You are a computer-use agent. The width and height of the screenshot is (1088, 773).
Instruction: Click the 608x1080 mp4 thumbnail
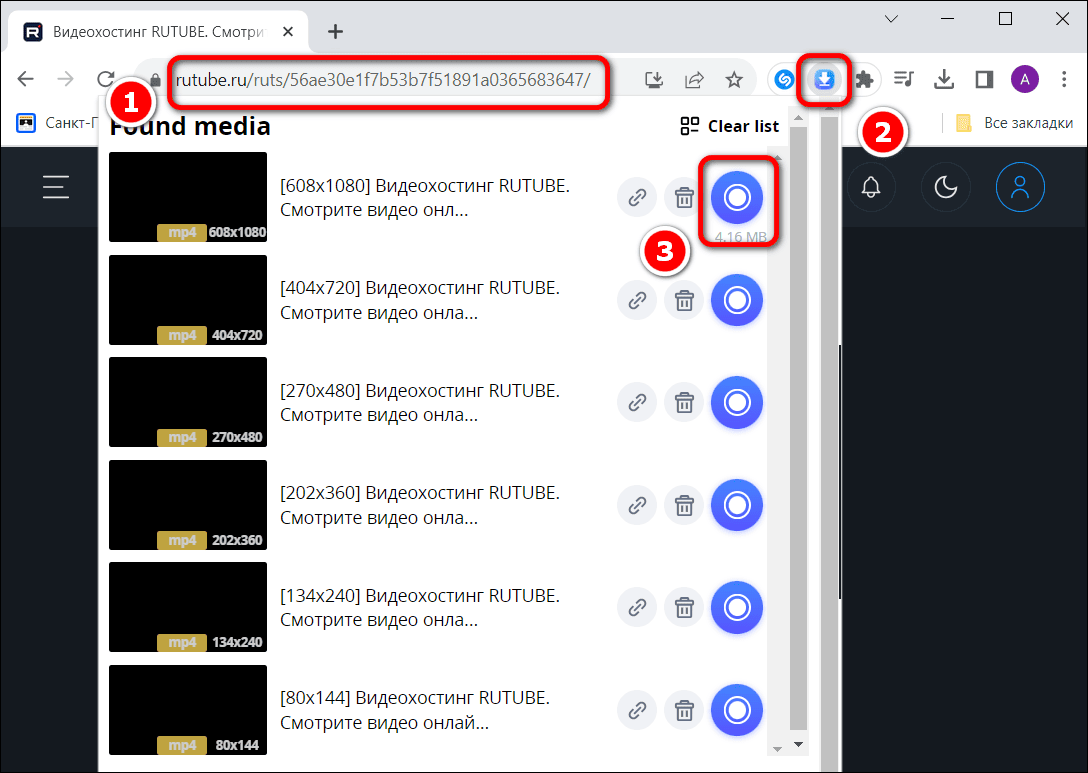pos(188,197)
